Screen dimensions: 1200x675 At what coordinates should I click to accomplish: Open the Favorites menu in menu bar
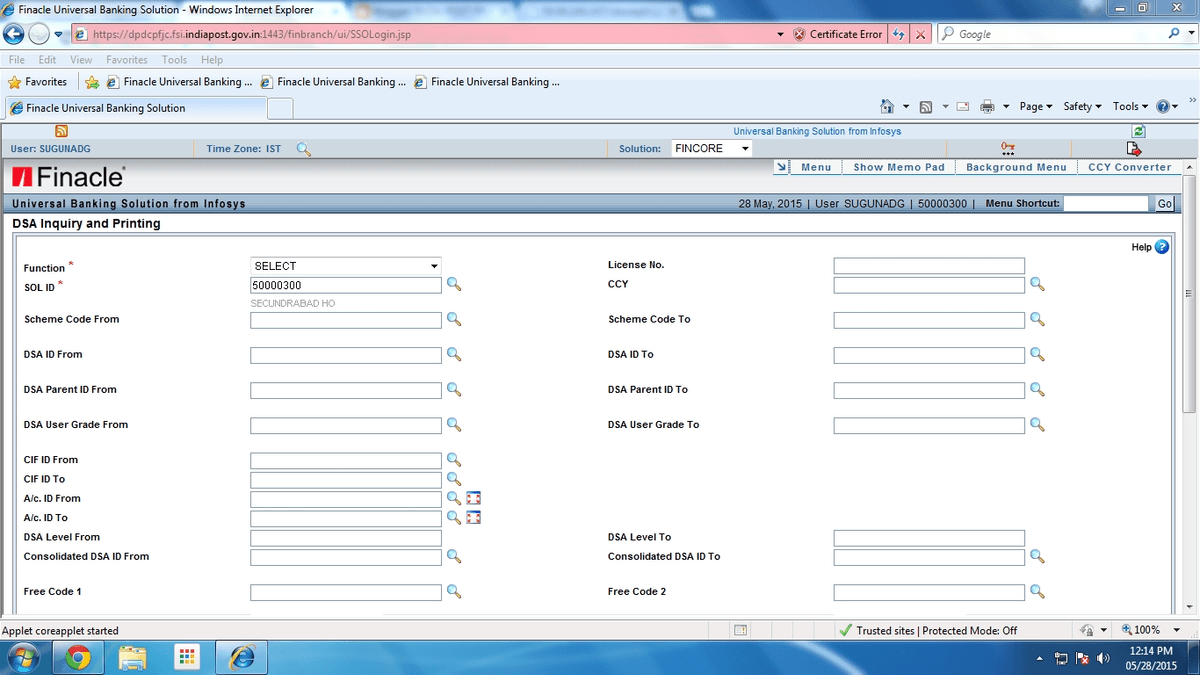click(x=126, y=60)
